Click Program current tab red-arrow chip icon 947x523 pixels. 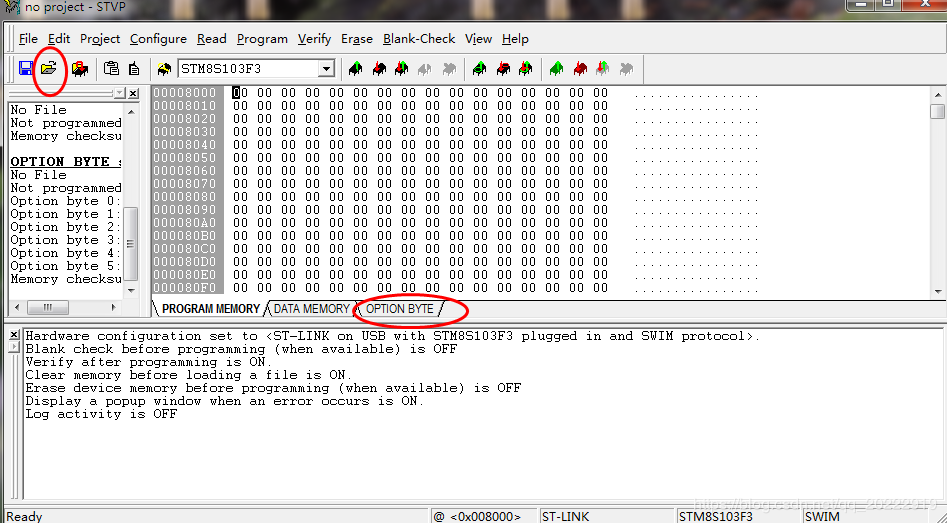click(x=379, y=69)
